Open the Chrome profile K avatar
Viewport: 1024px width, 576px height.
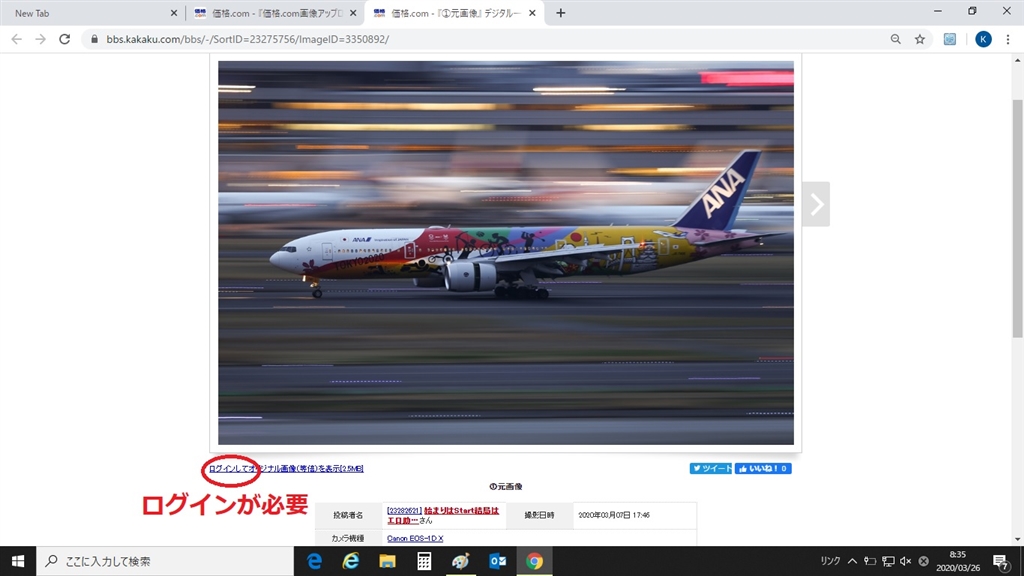(x=983, y=39)
